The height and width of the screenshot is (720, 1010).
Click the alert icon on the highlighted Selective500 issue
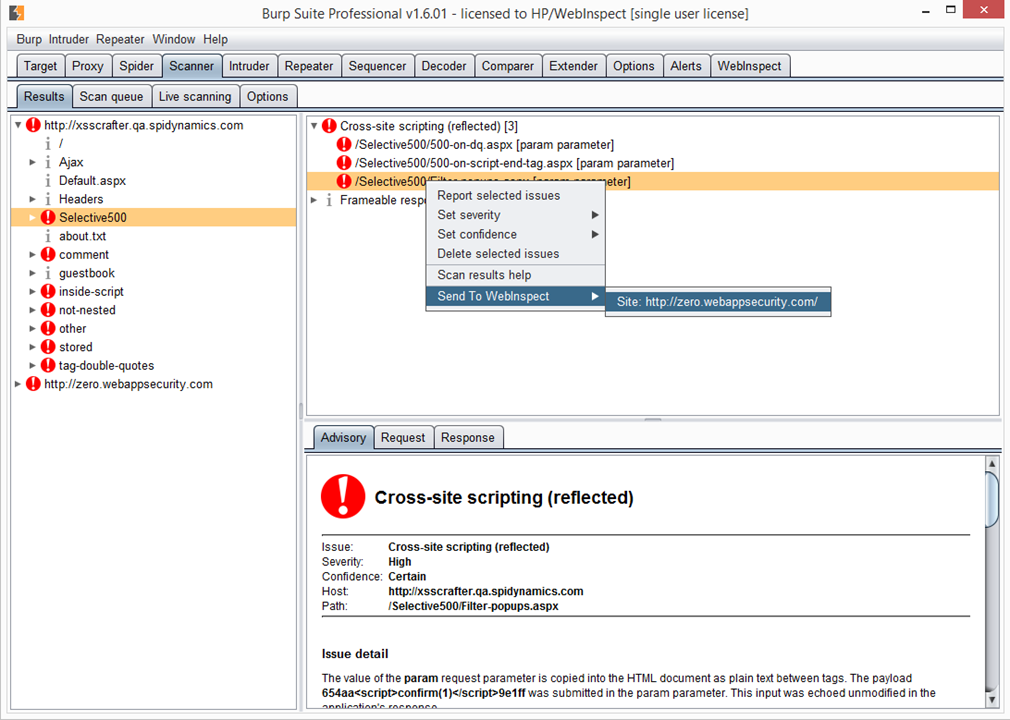(x=344, y=182)
